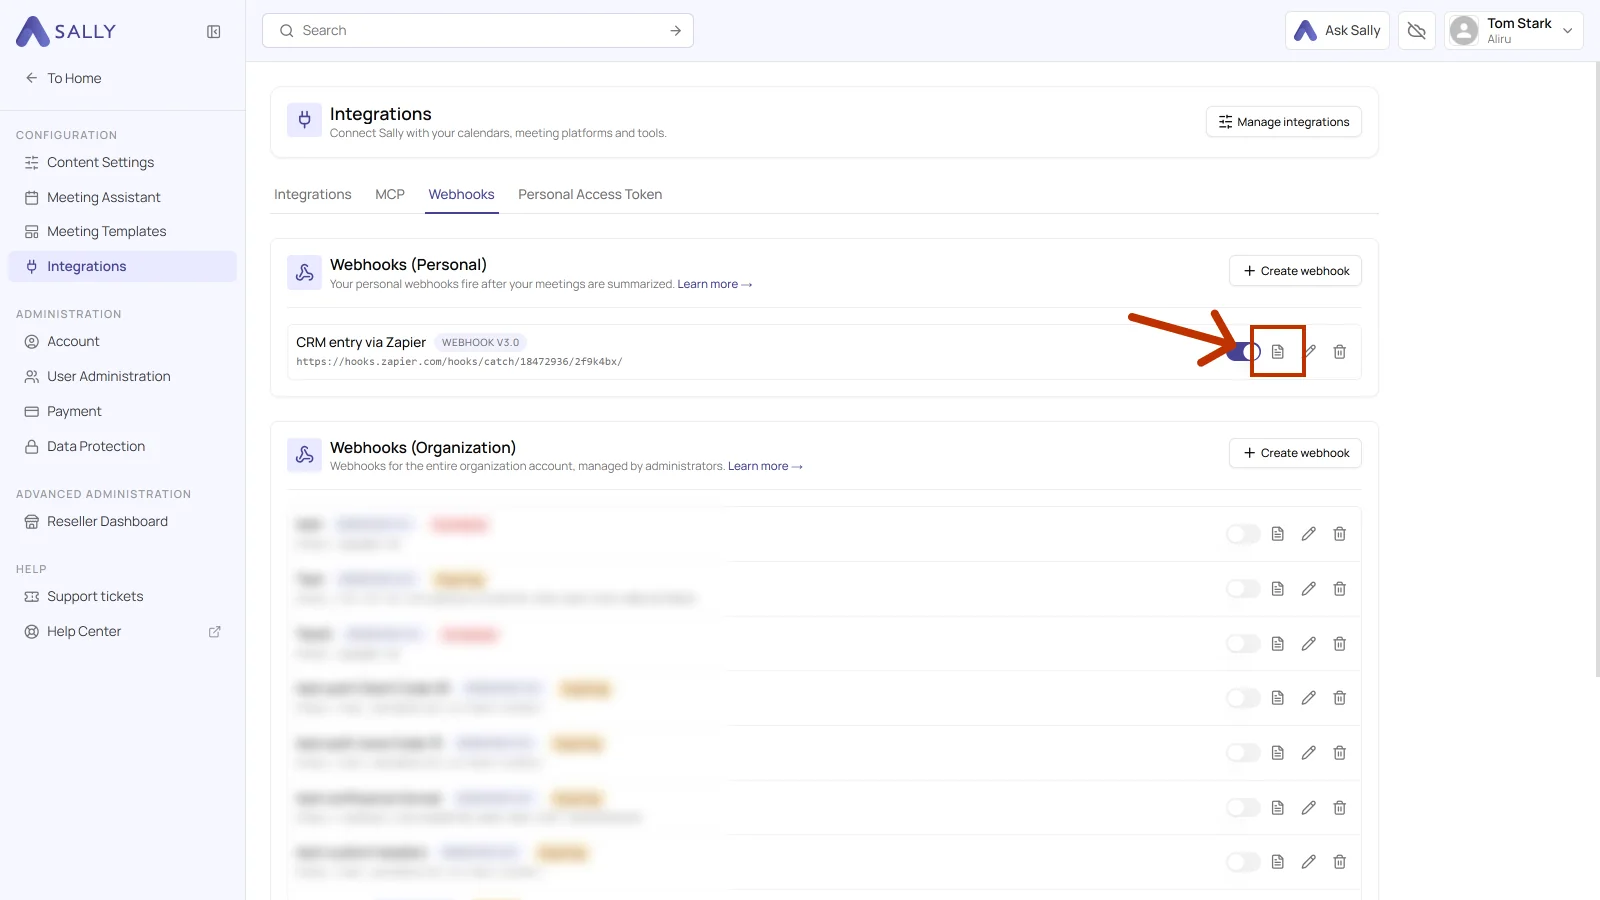This screenshot has width=1600, height=900.
Task: Open the document icon of third organization webhook
Action: [x=1278, y=644]
